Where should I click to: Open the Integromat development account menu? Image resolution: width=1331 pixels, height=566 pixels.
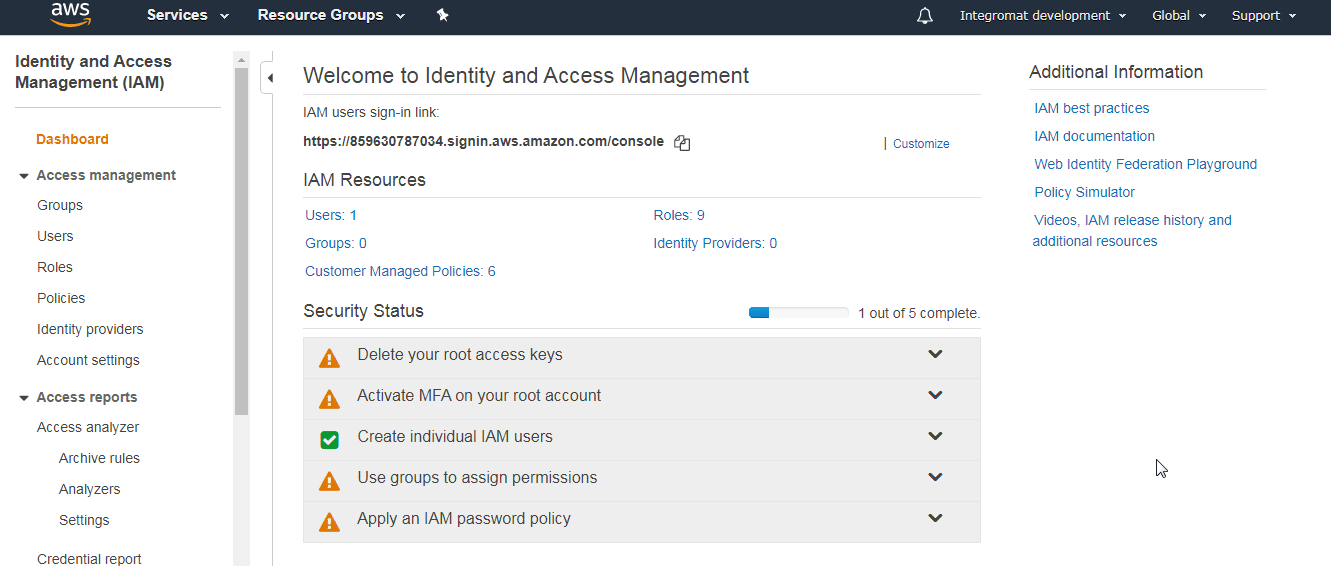[x=1043, y=15]
